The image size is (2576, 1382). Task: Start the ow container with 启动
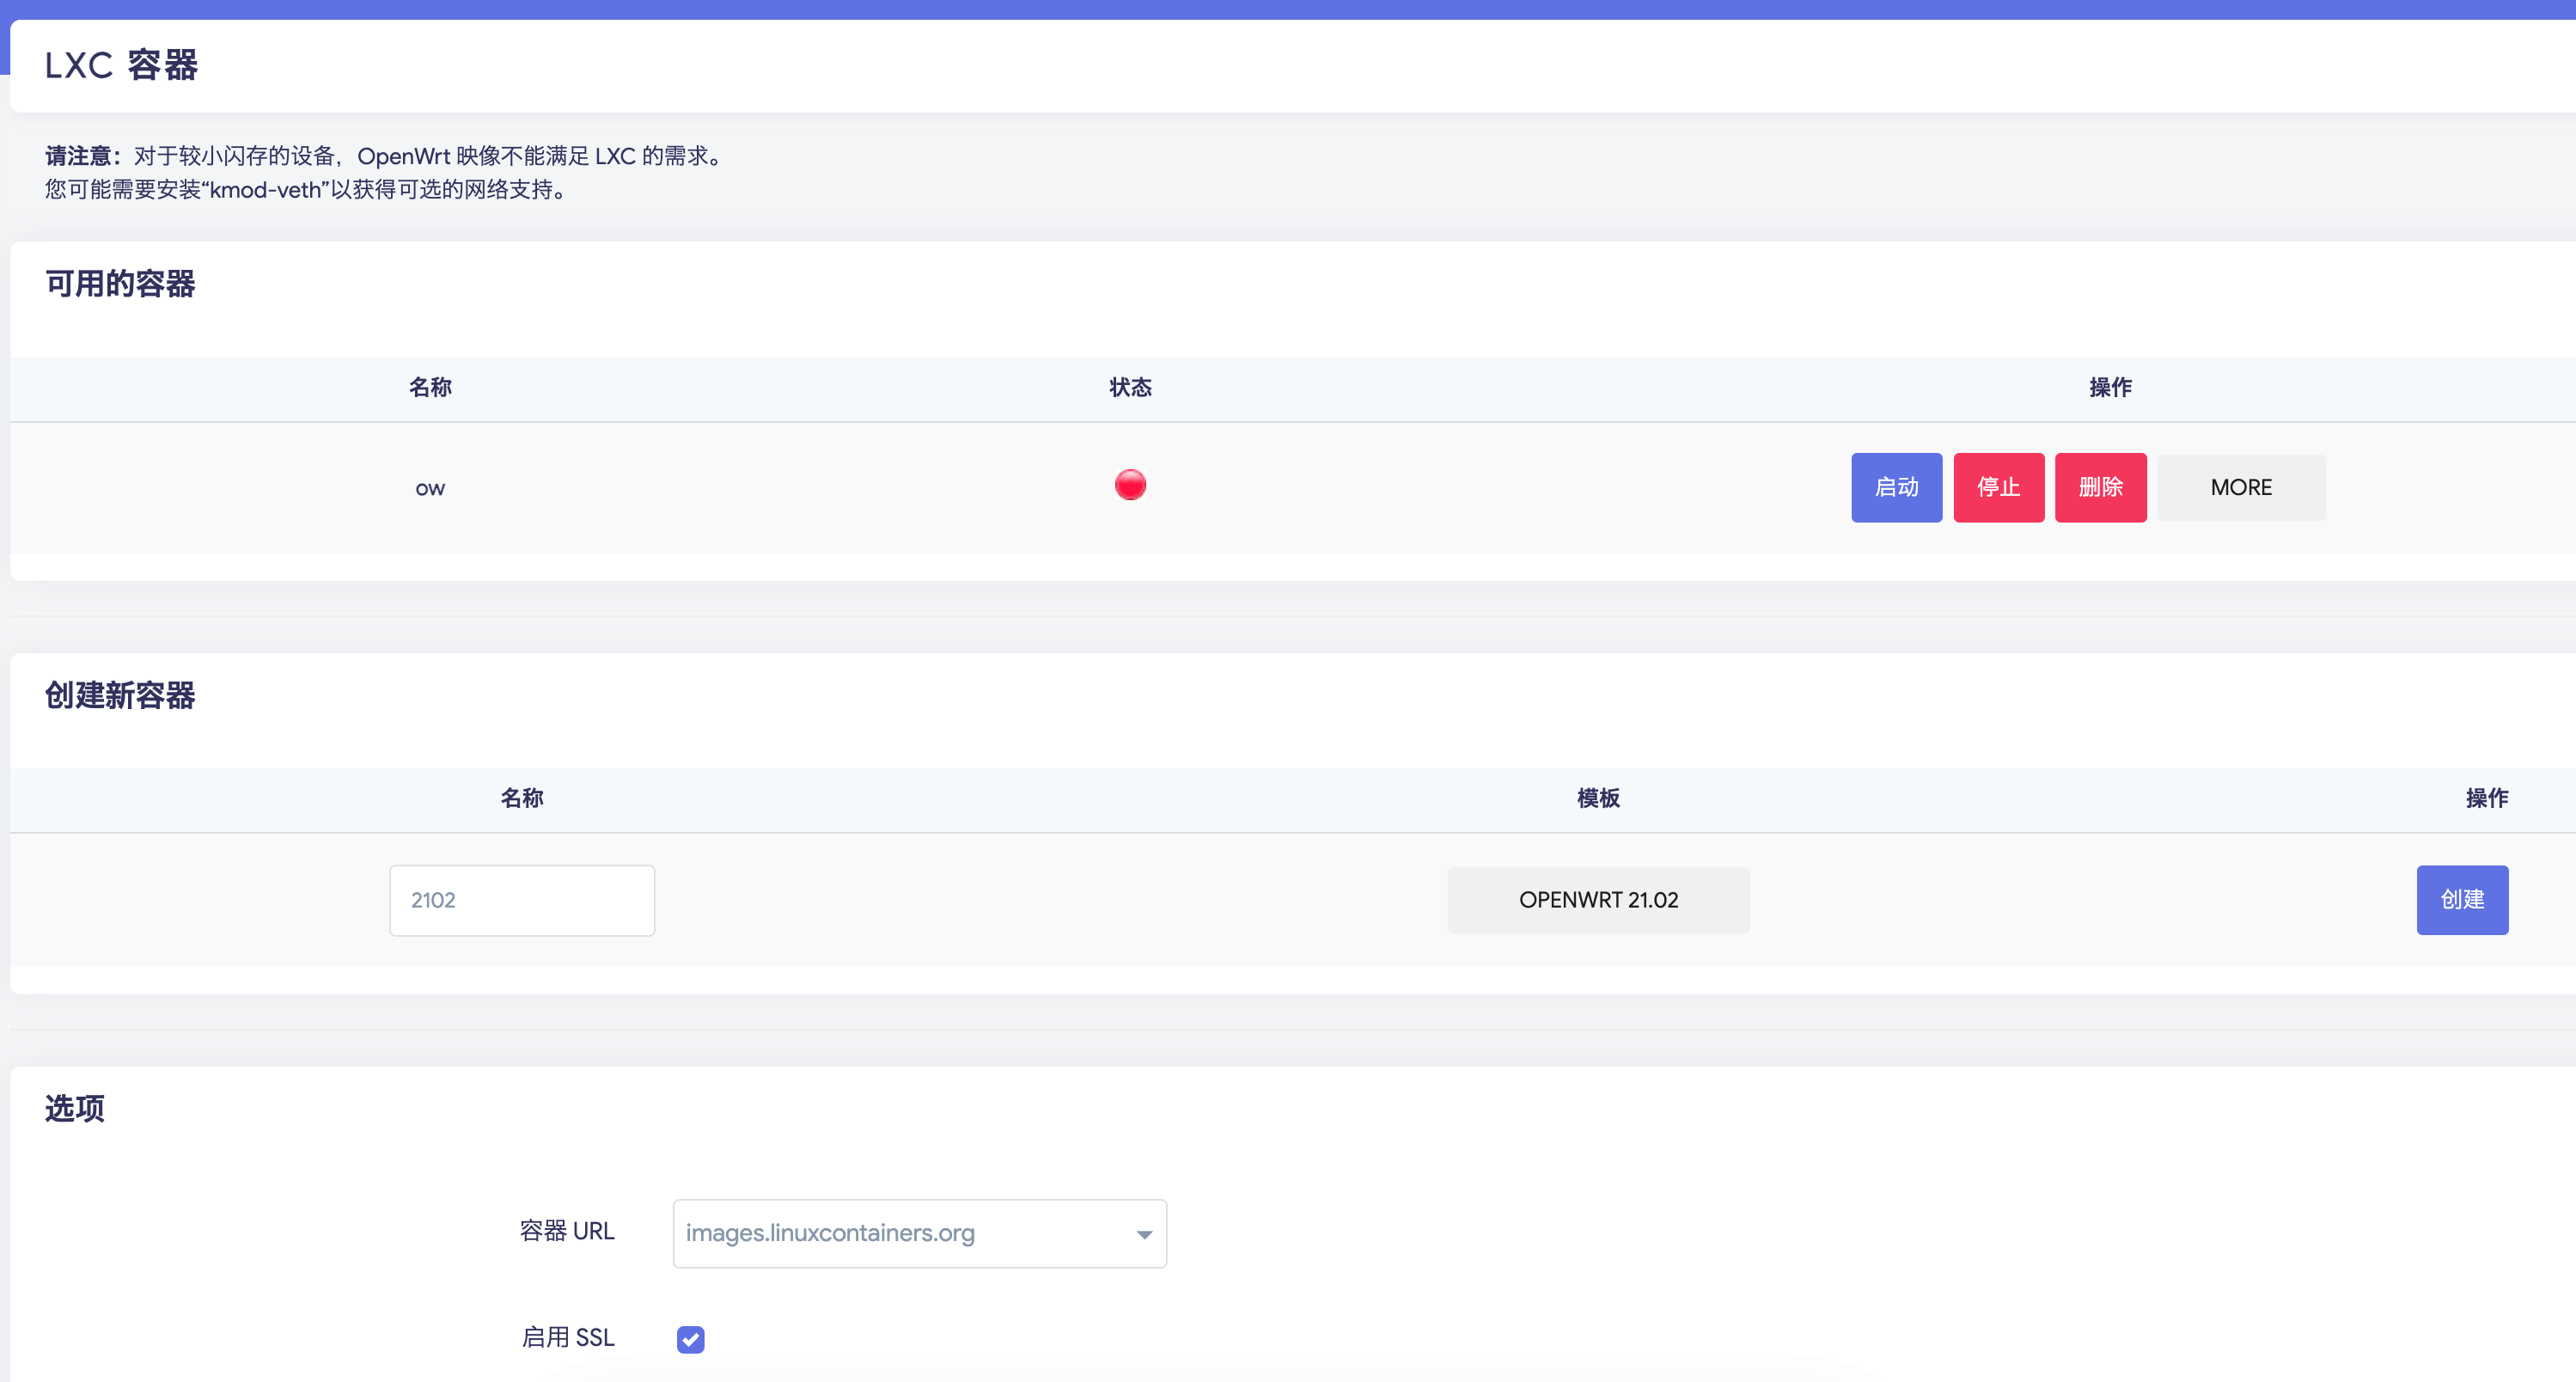tap(1896, 487)
